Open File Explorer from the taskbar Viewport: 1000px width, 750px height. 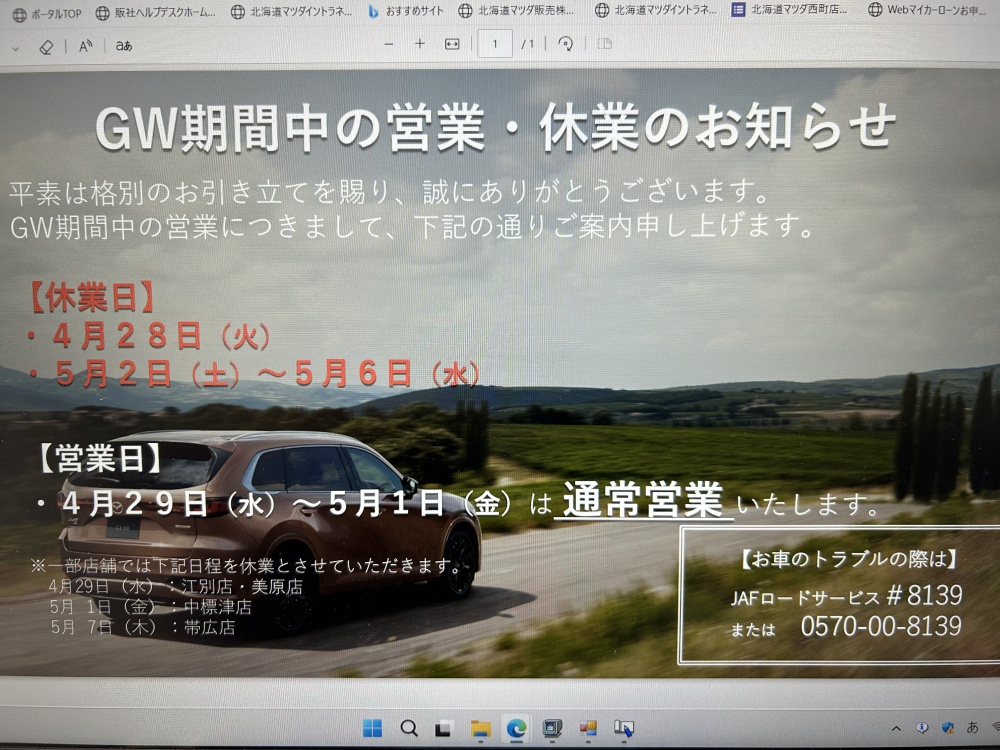click(x=480, y=727)
